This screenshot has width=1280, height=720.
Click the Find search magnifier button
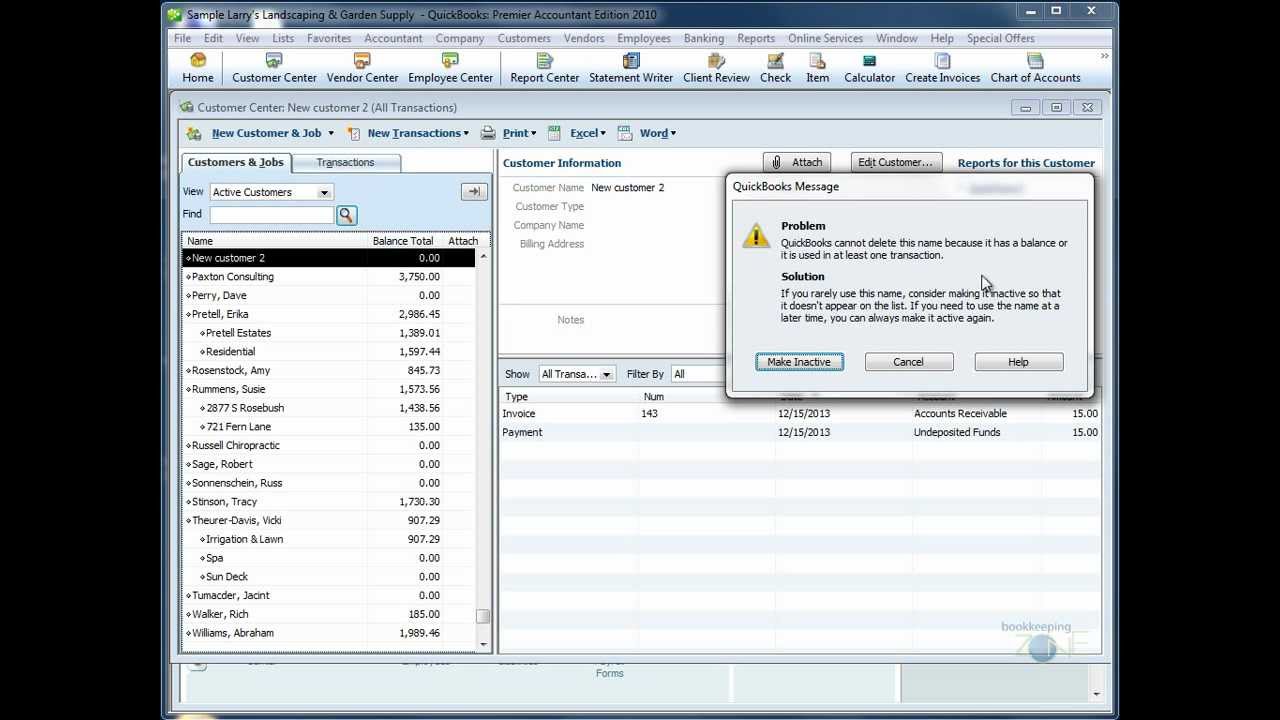pos(346,215)
